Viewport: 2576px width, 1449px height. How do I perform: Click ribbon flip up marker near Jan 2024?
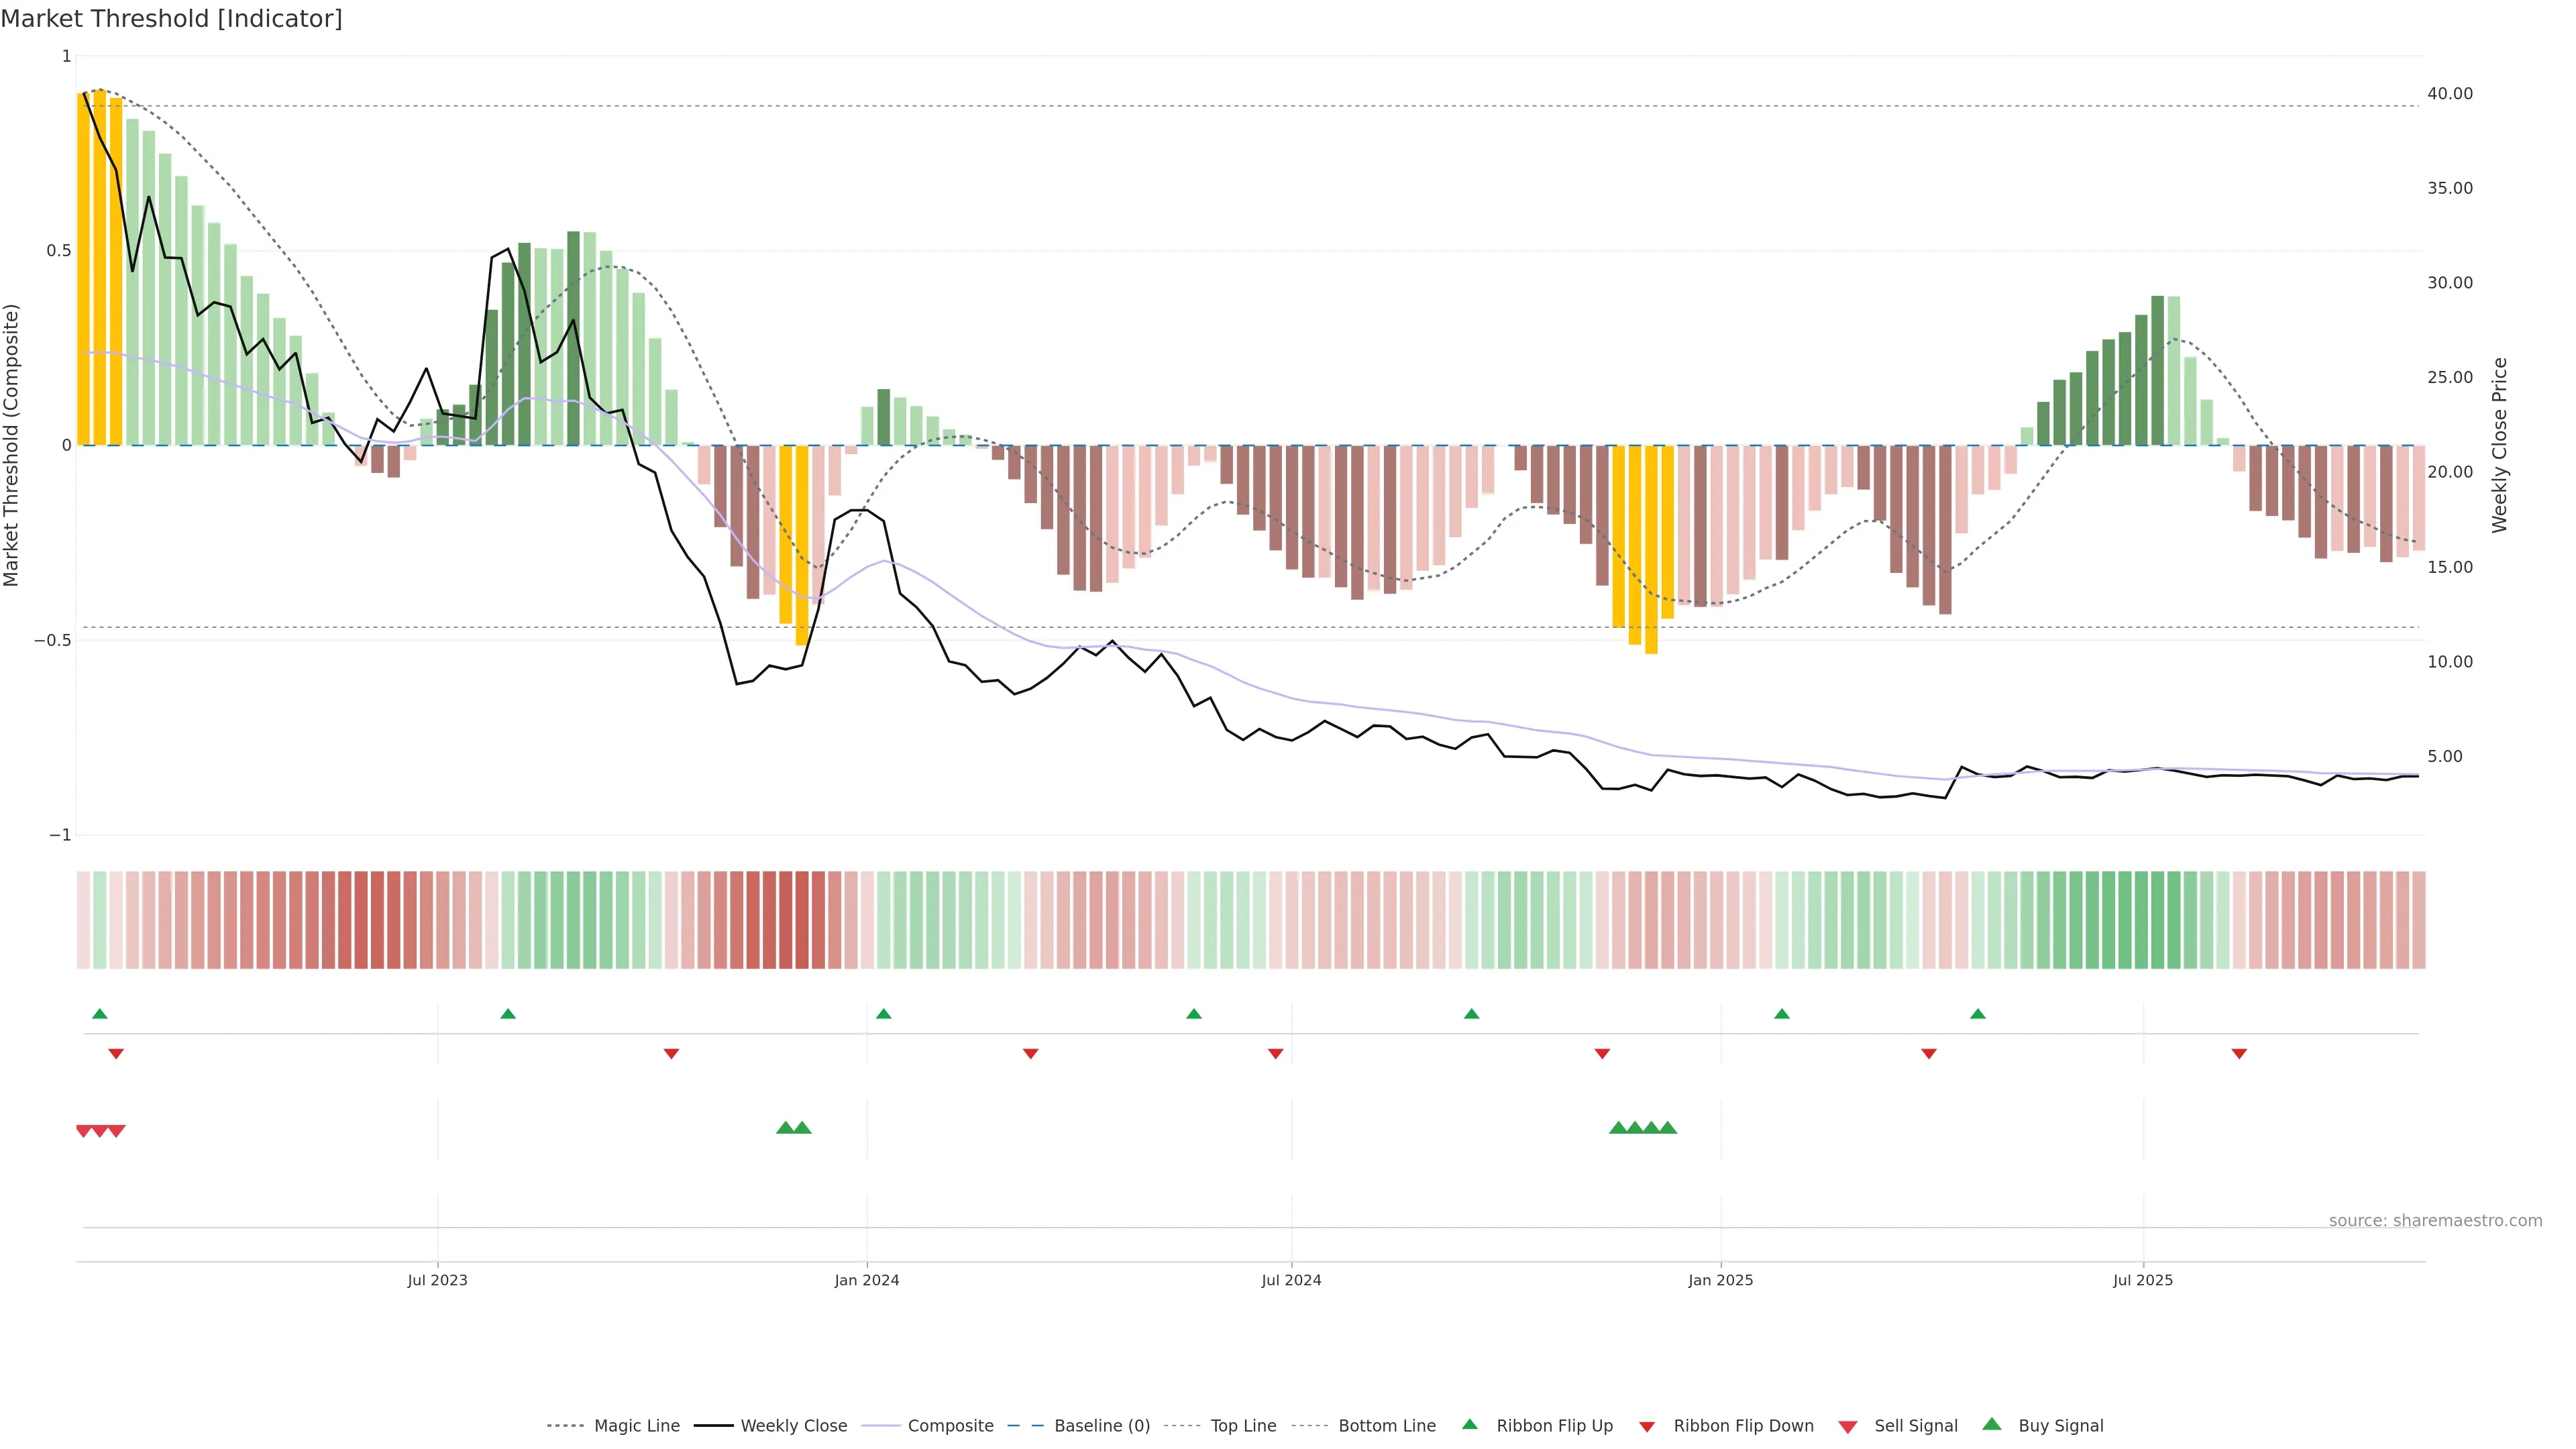click(883, 1014)
